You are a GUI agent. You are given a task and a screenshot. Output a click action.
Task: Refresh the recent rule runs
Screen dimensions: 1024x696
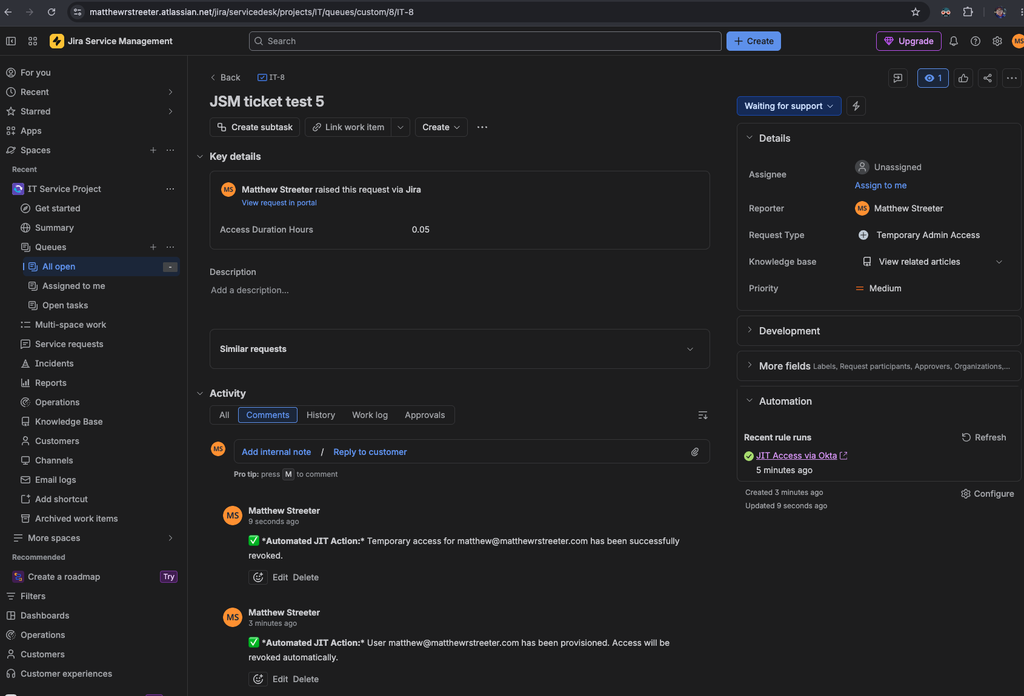tap(984, 437)
